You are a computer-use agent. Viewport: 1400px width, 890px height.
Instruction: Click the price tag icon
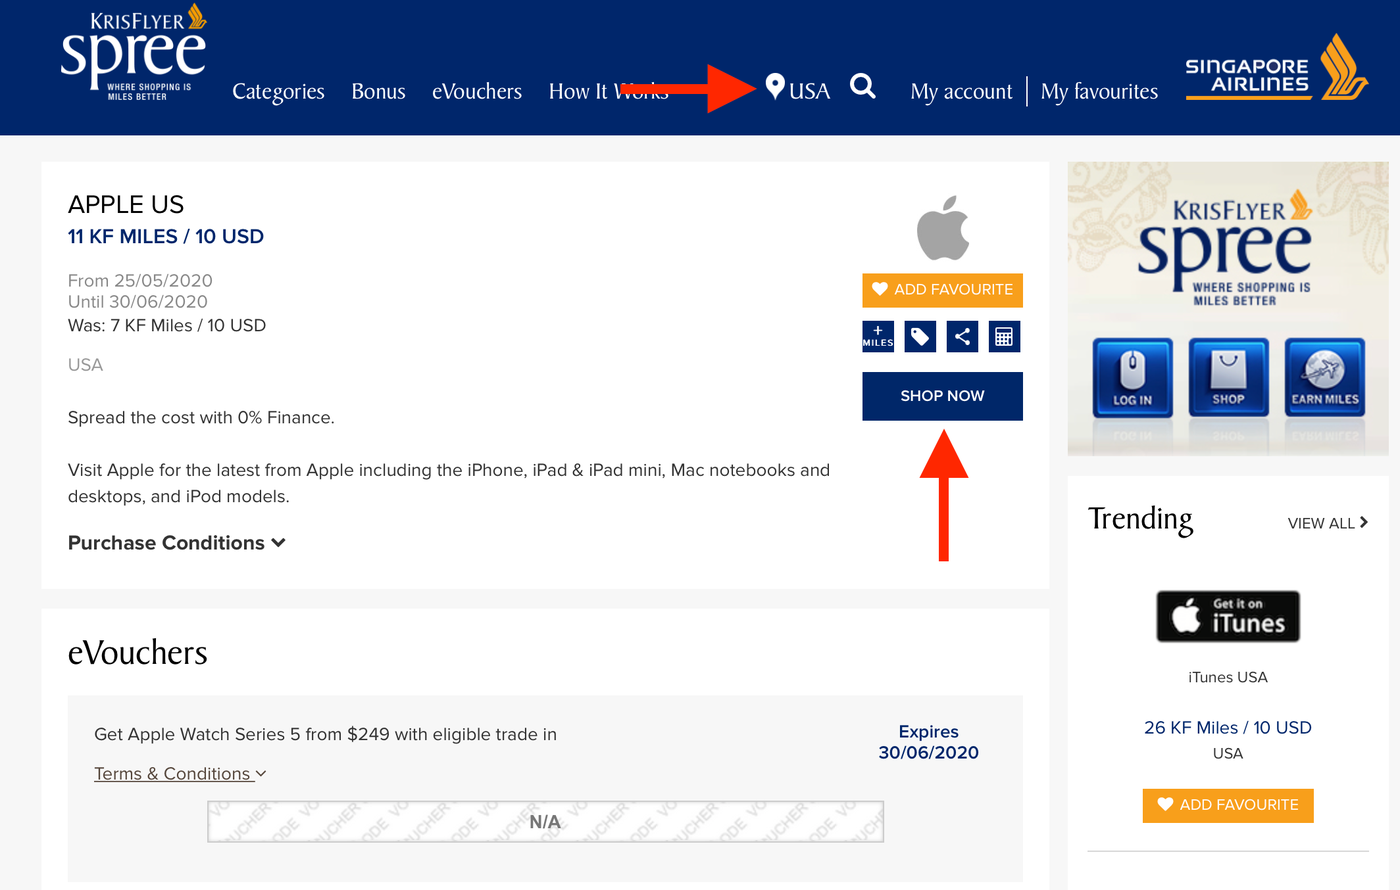coord(920,337)
